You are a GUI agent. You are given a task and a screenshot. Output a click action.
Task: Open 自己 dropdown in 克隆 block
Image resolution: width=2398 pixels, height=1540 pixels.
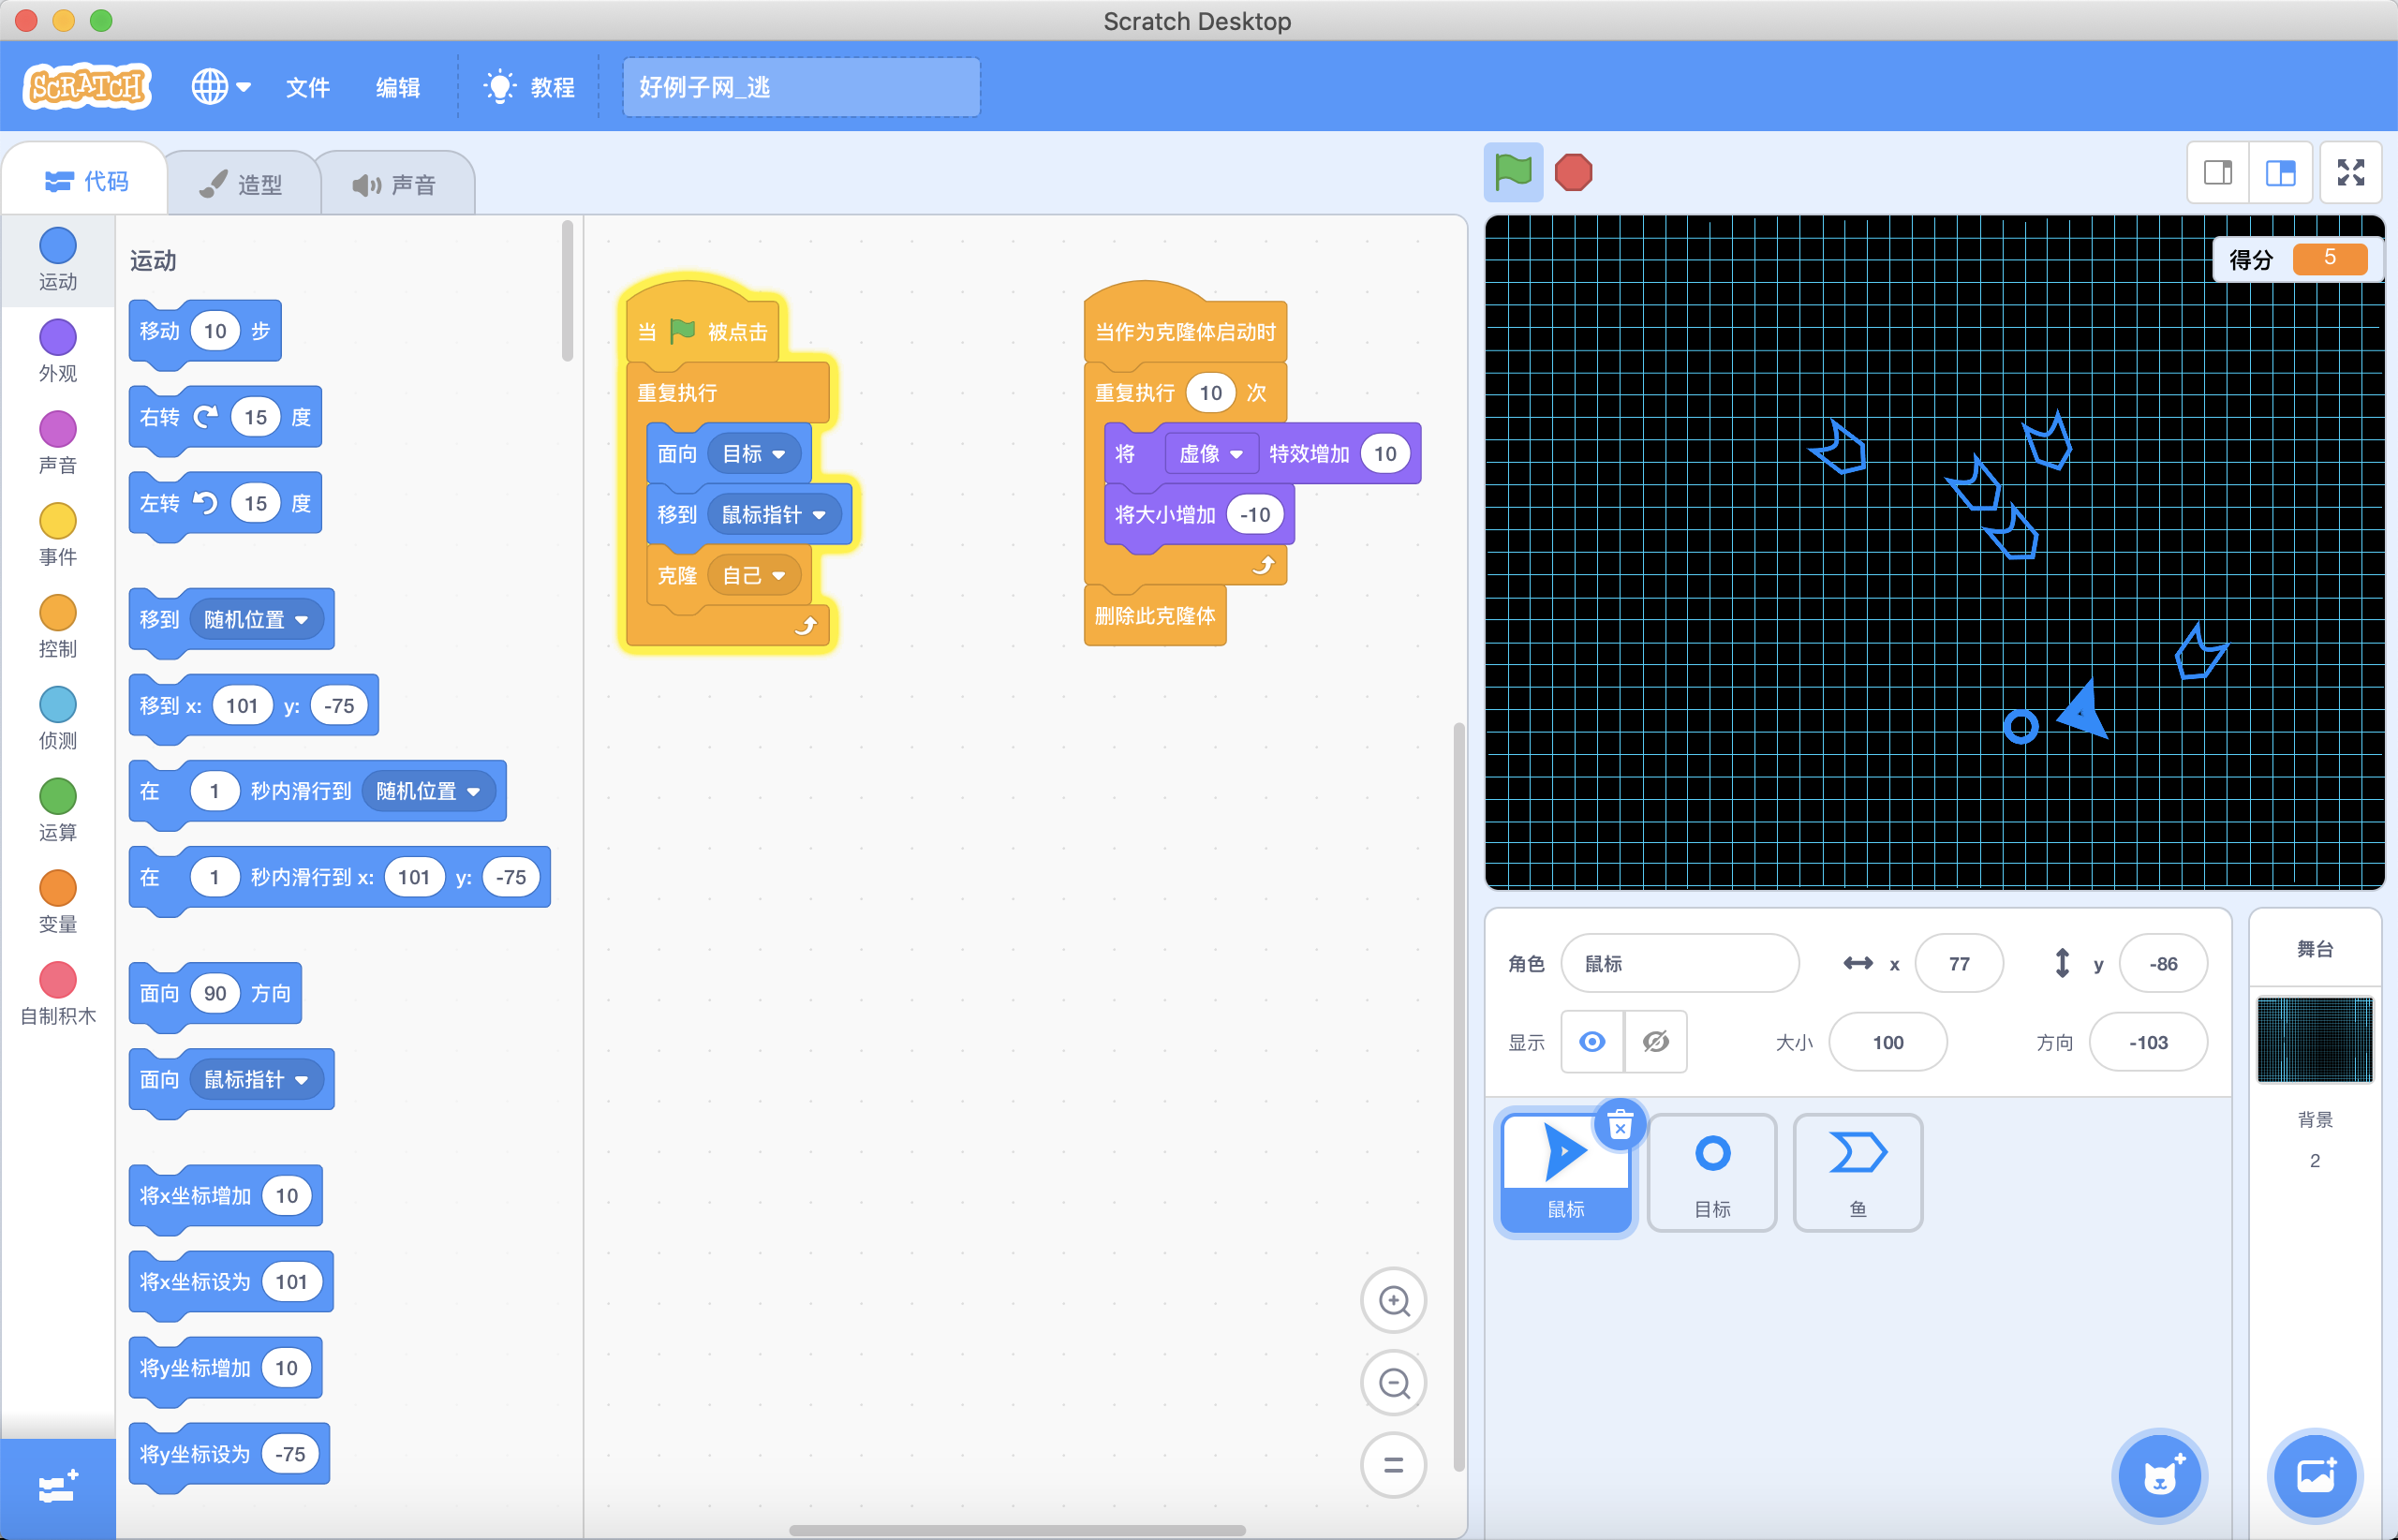click(x=754, y=576)
